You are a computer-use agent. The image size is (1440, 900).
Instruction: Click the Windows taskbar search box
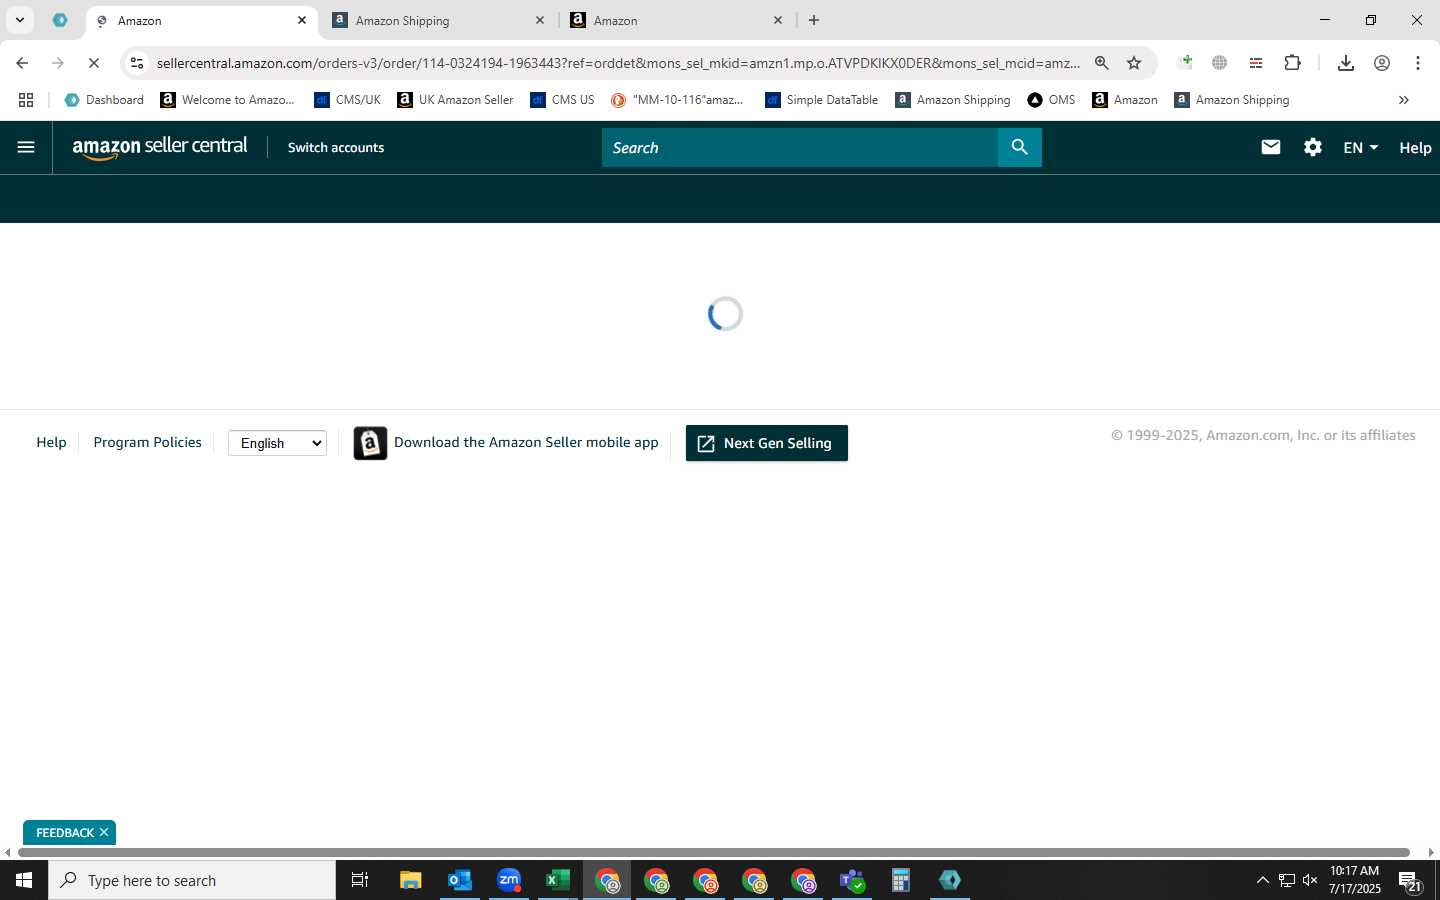[192, 880]
